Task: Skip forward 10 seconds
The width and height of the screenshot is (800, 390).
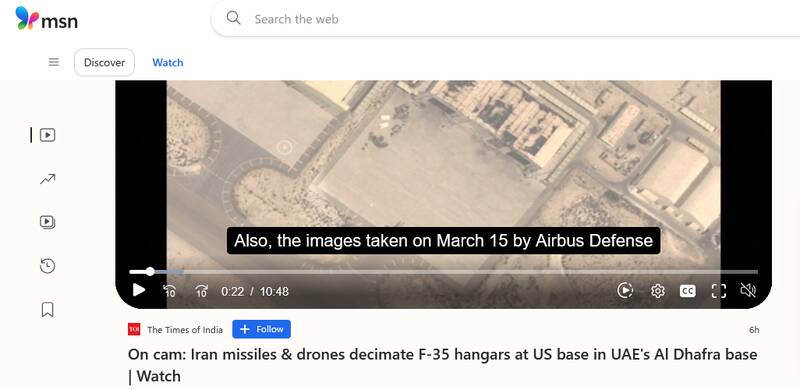Action: tap(202, 291)
